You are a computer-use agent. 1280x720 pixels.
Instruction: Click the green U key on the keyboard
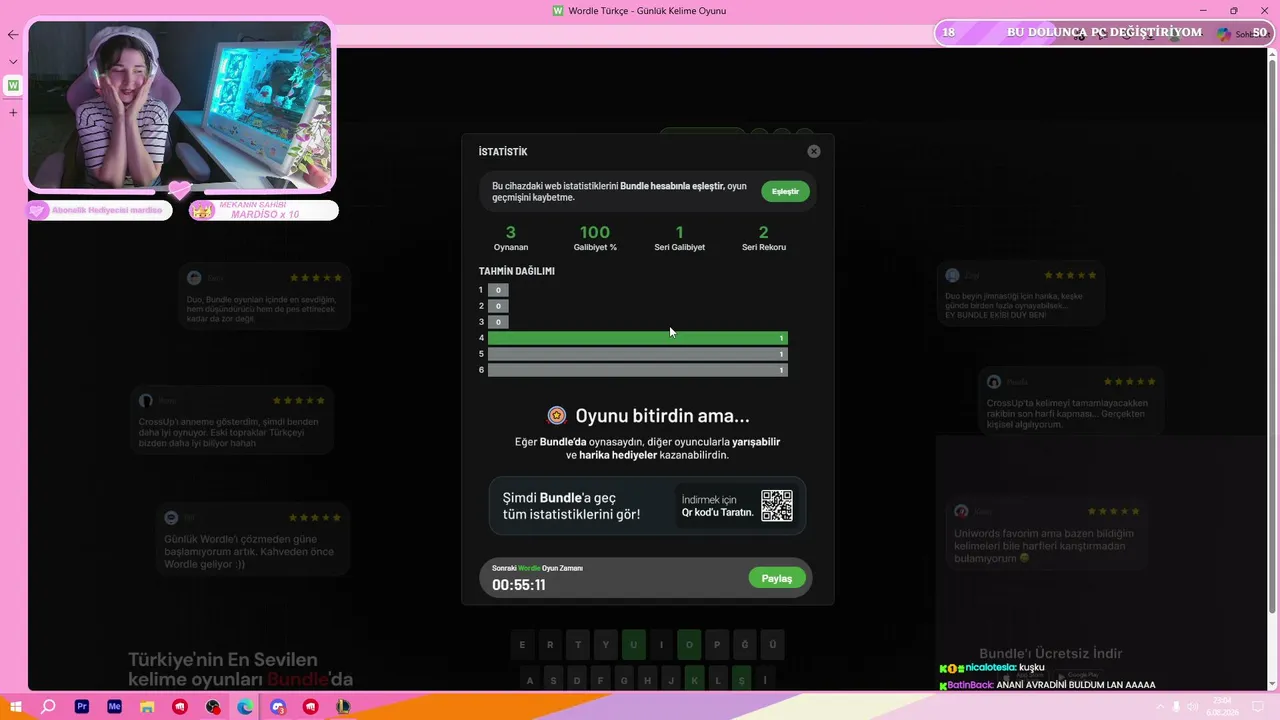coord(633,645)
